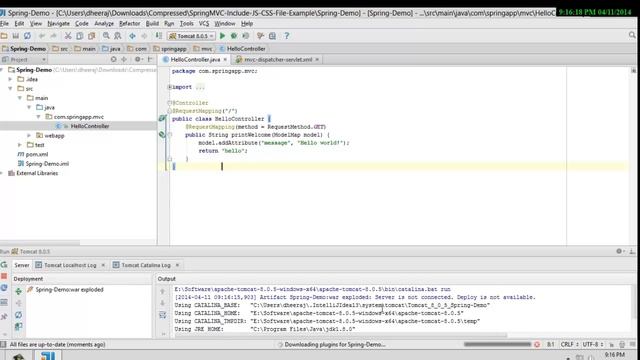Image resolution: width=640 pixels, height=360 pixels.
Task: Select the Server tab
Action: tap(22, 265)
